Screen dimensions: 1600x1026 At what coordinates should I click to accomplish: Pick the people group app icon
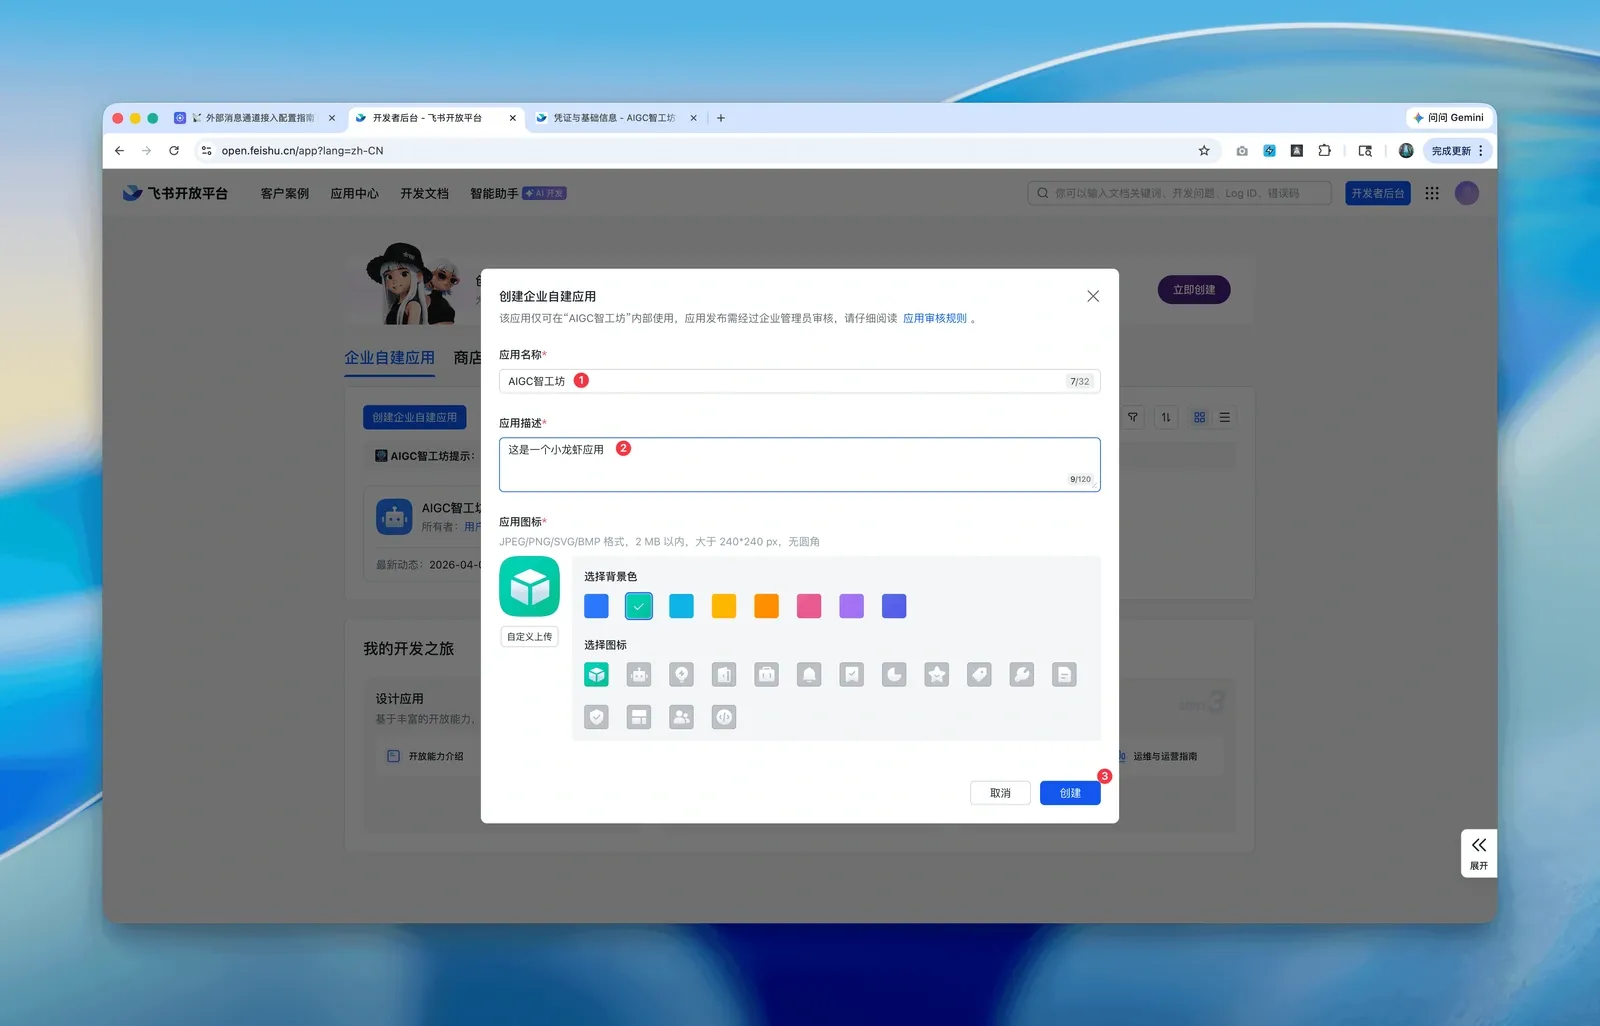[681, 717]
